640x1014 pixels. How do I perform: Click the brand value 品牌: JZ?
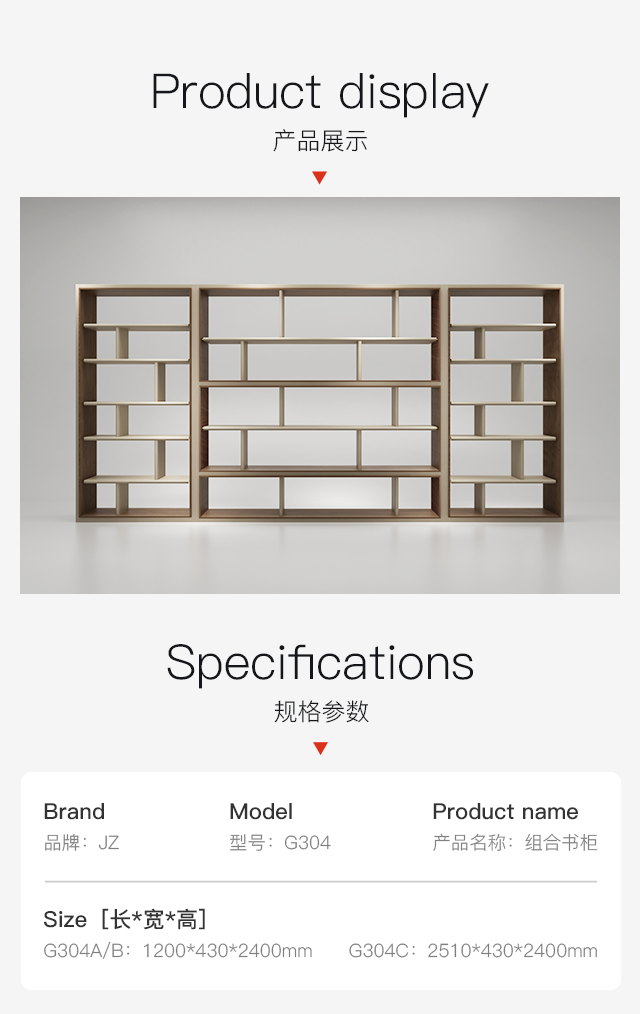(81, 842)
